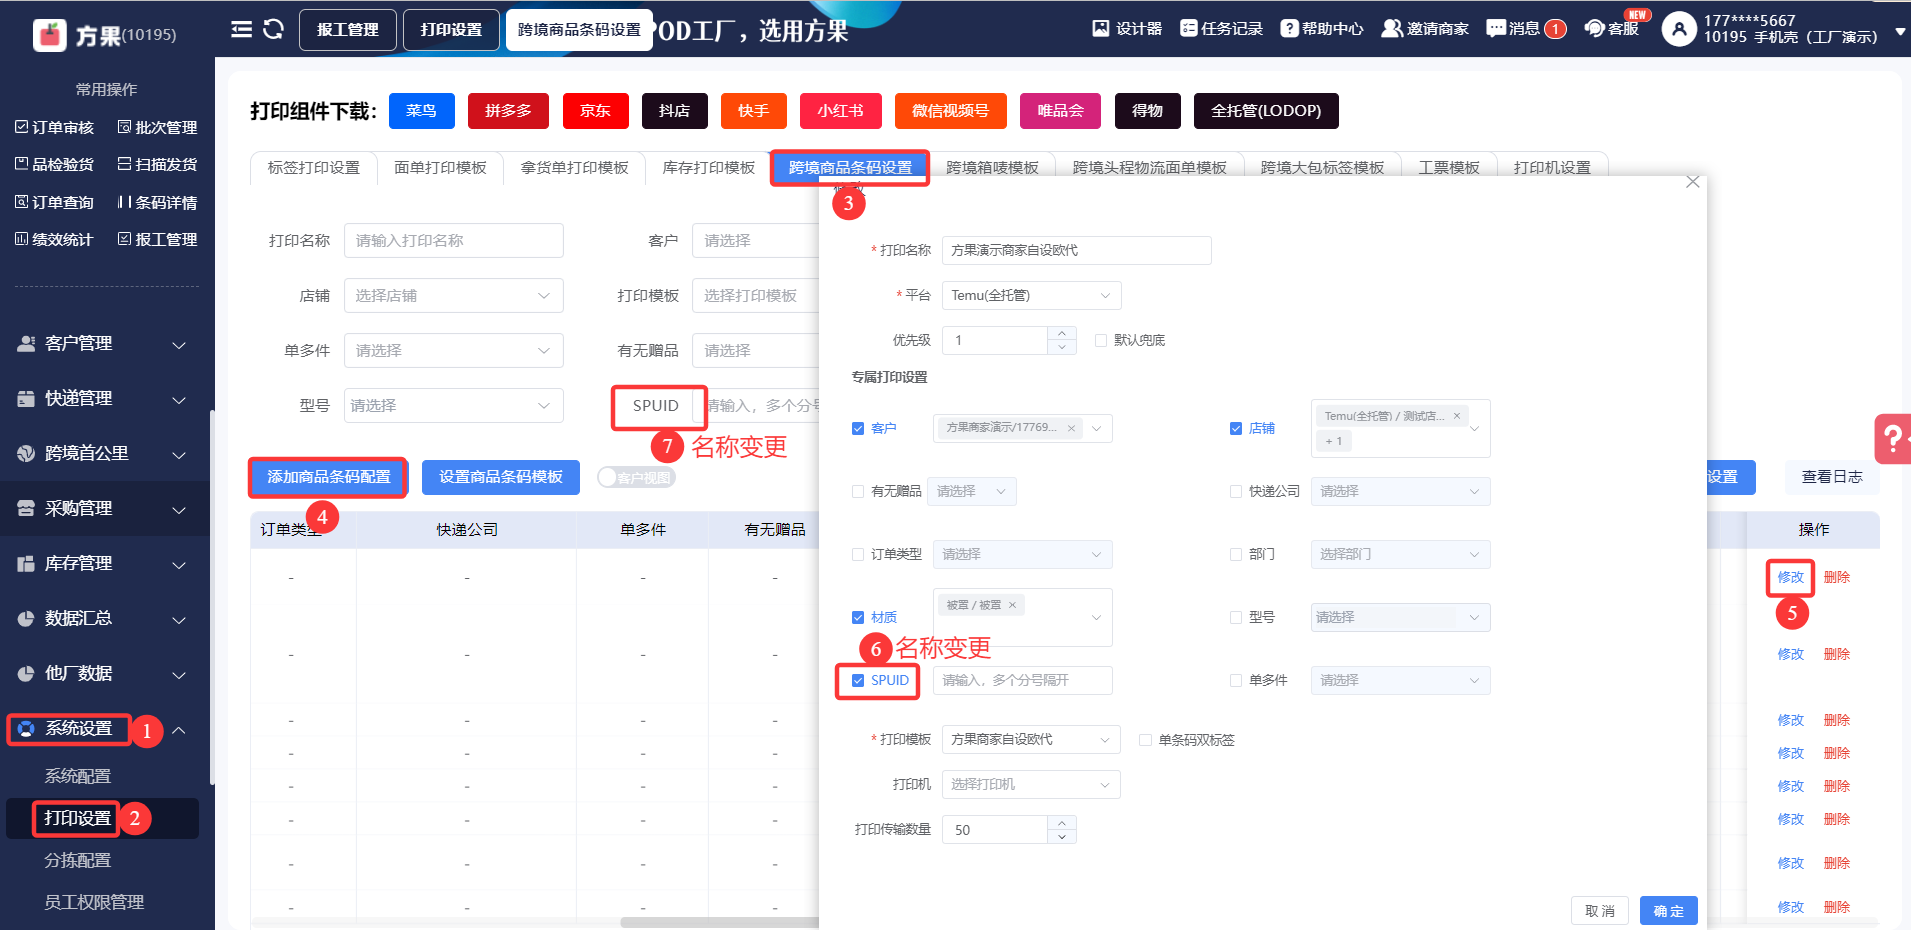
Task: Remove the 方果商家演示 customer tag
Action: 1071,428
